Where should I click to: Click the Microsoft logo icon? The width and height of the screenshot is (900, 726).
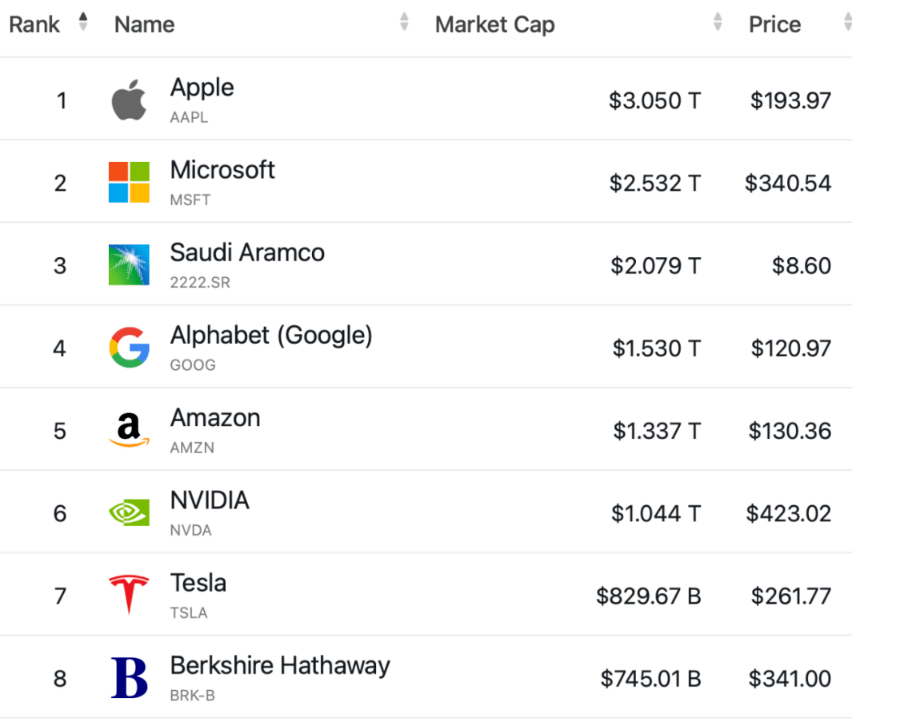pyautogui.click(x=129, y=183)
